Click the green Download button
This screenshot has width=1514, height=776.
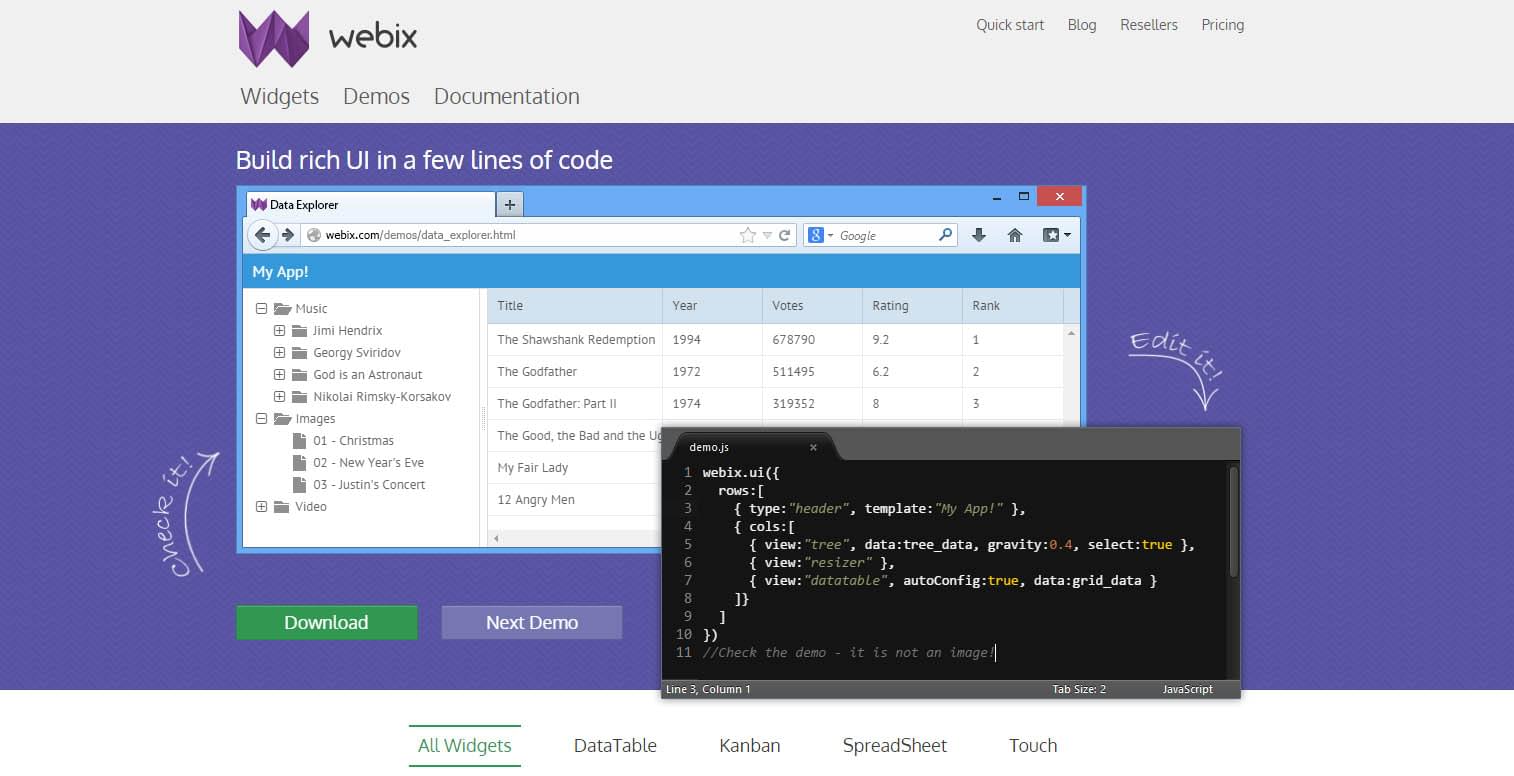click(x=326, y=622)
